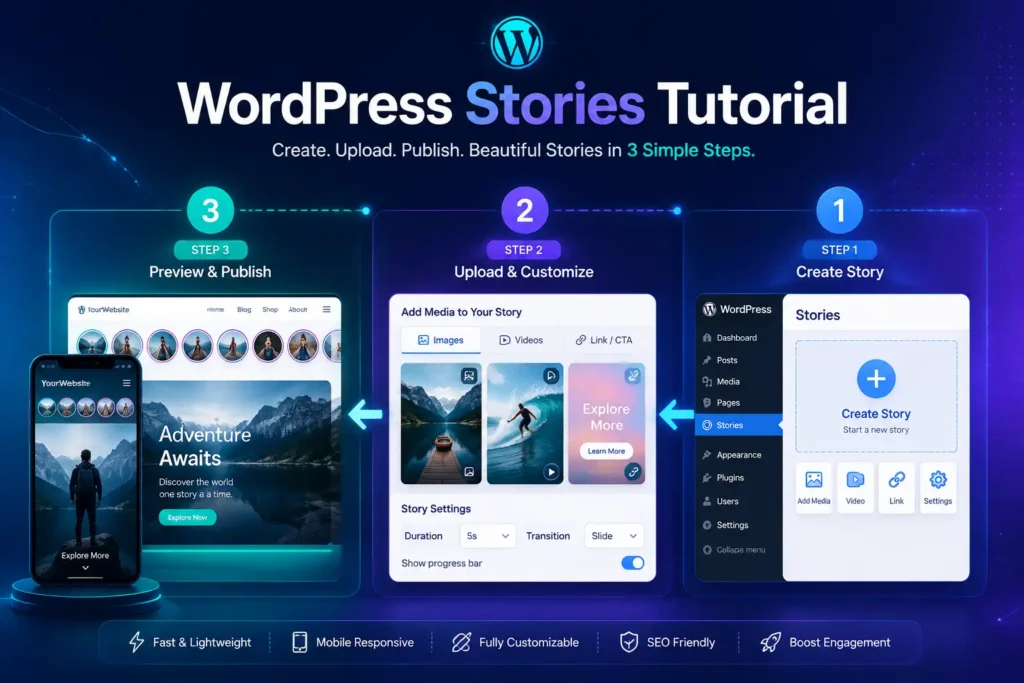Screen dimensions: 1024x683
Task: Click the Add Media tile icon
Action: 814,480
